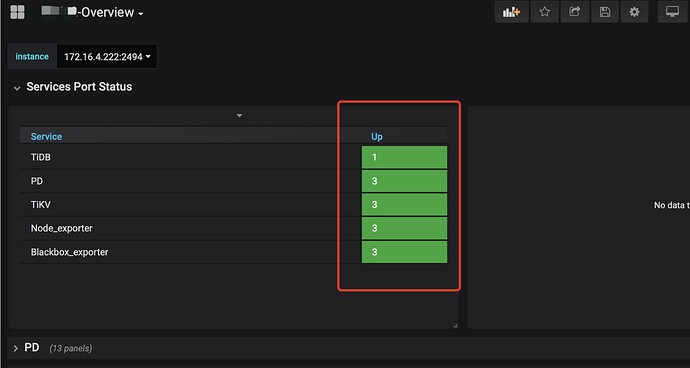Click the Add panel chart icon
The width and height of the screenshot is (690, 368).
(511, 12)
